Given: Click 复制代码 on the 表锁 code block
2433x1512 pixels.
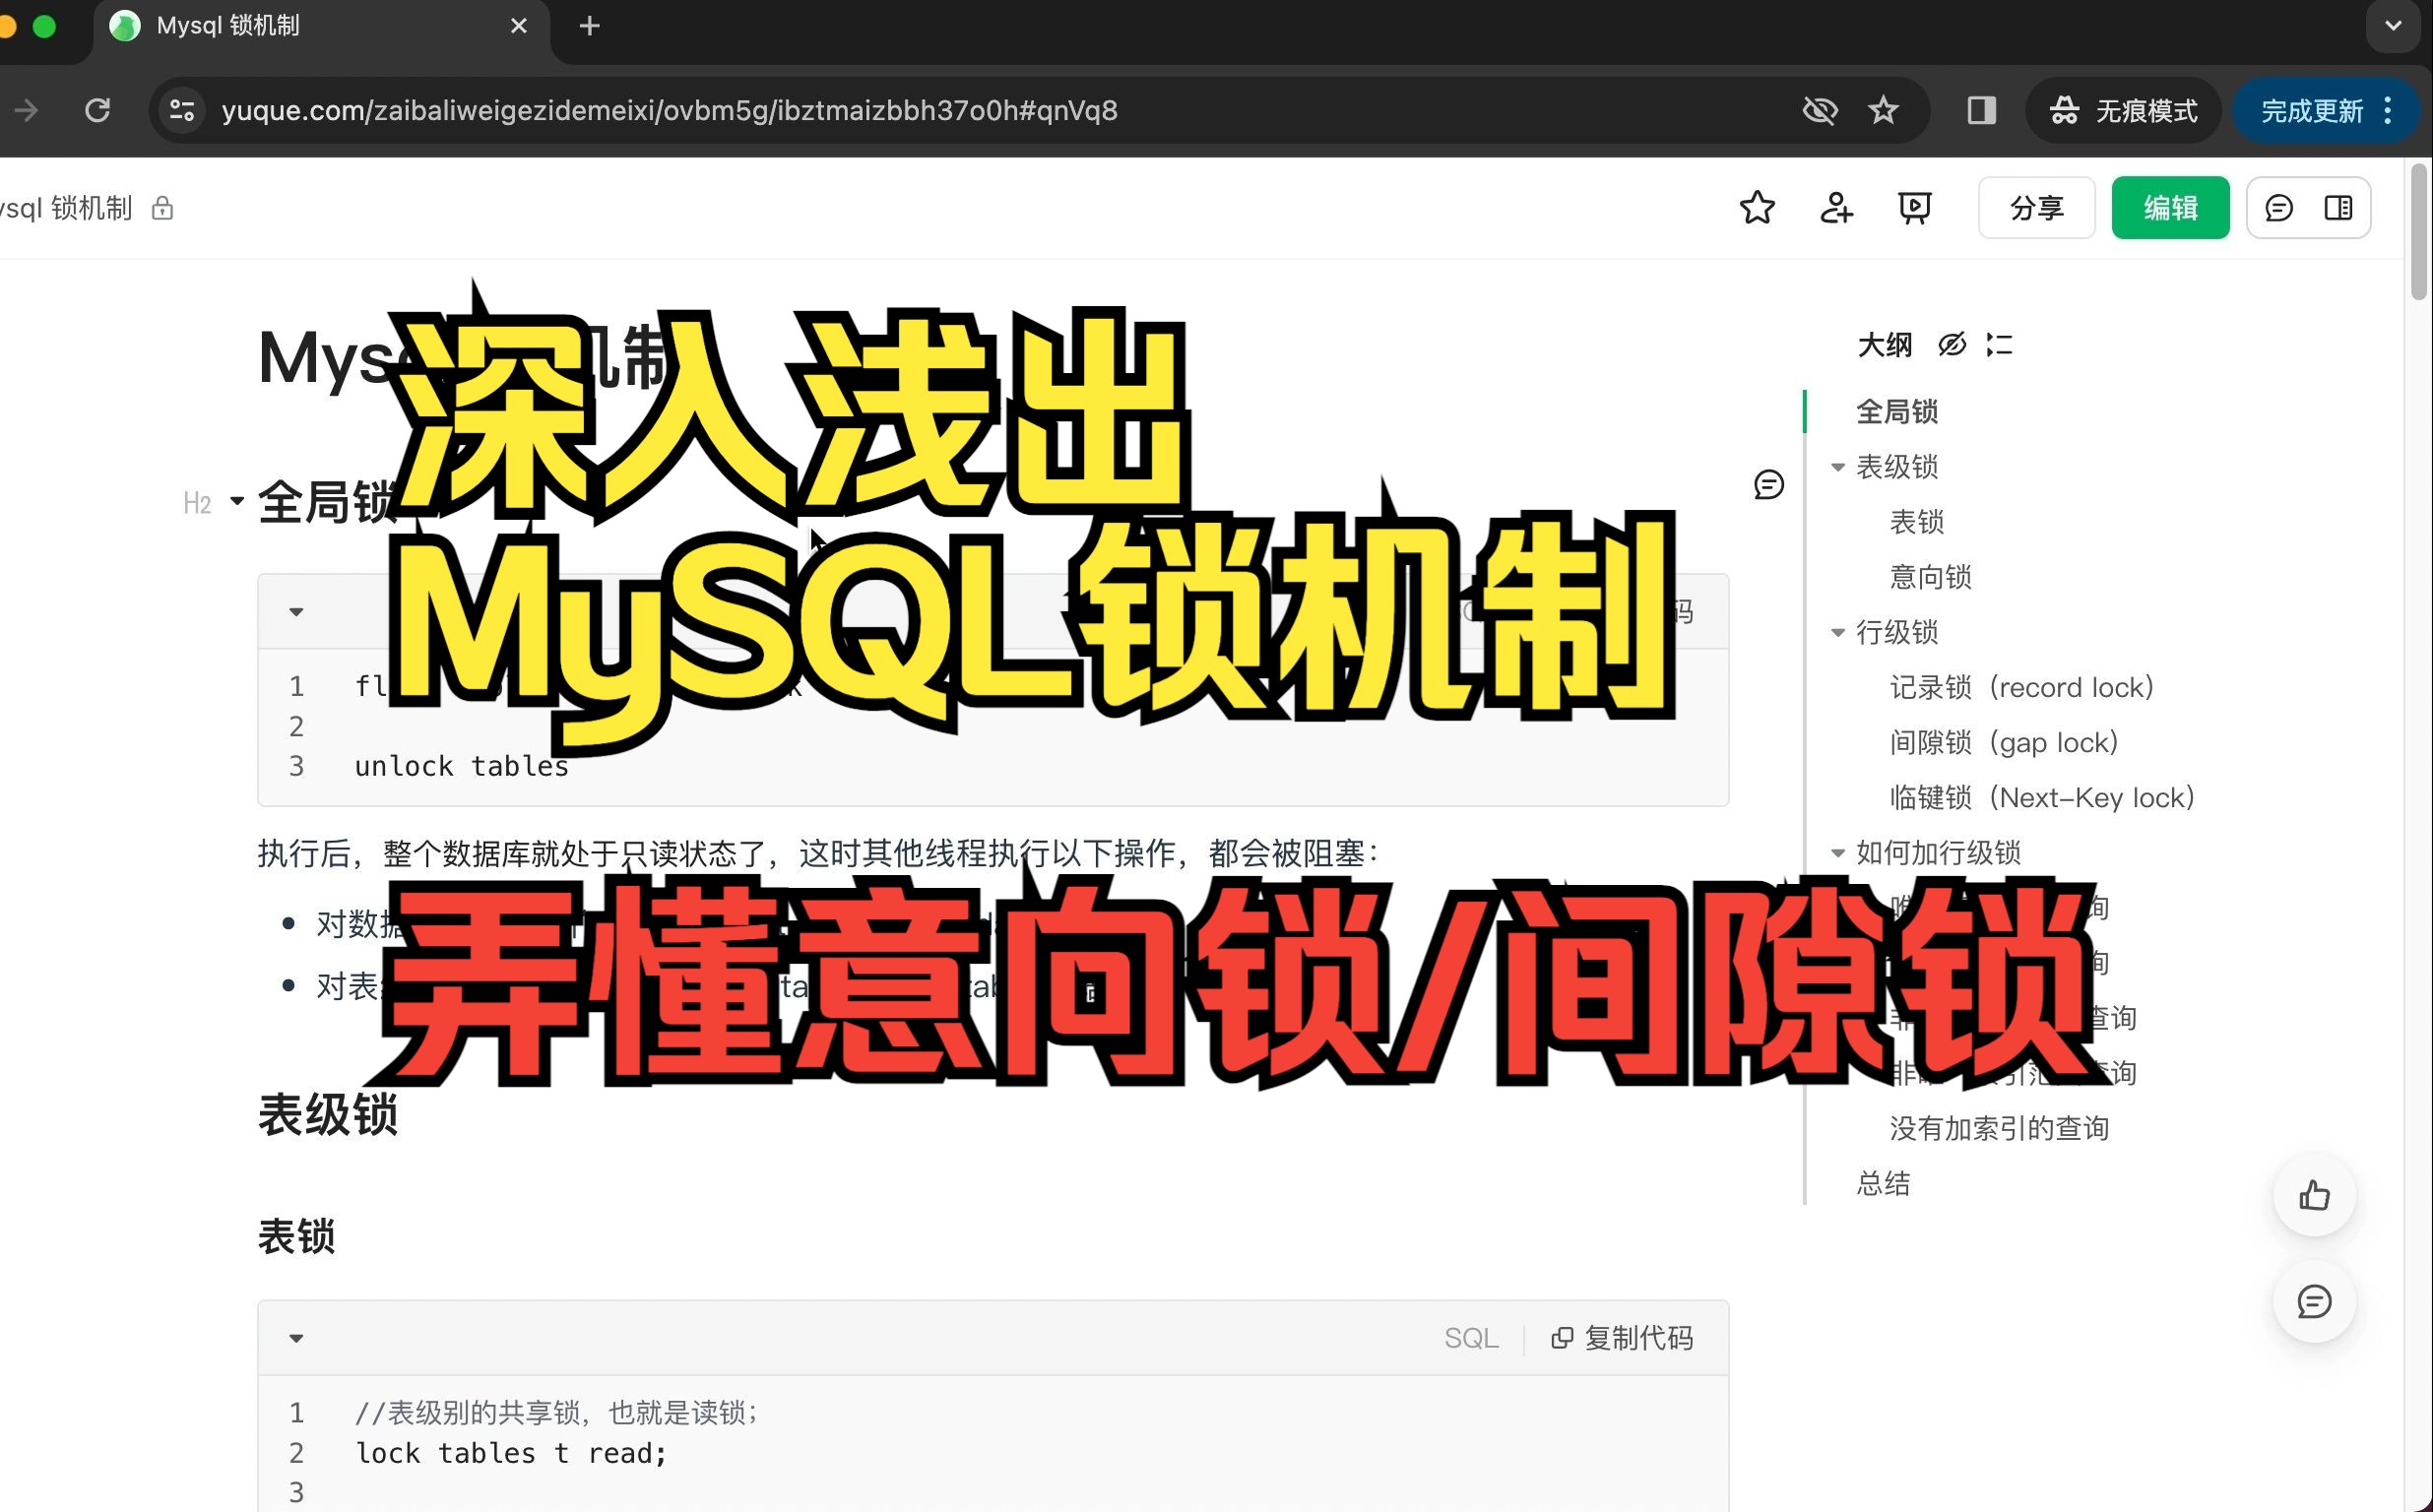Looking at the screenshot, I should 1622,1338.
